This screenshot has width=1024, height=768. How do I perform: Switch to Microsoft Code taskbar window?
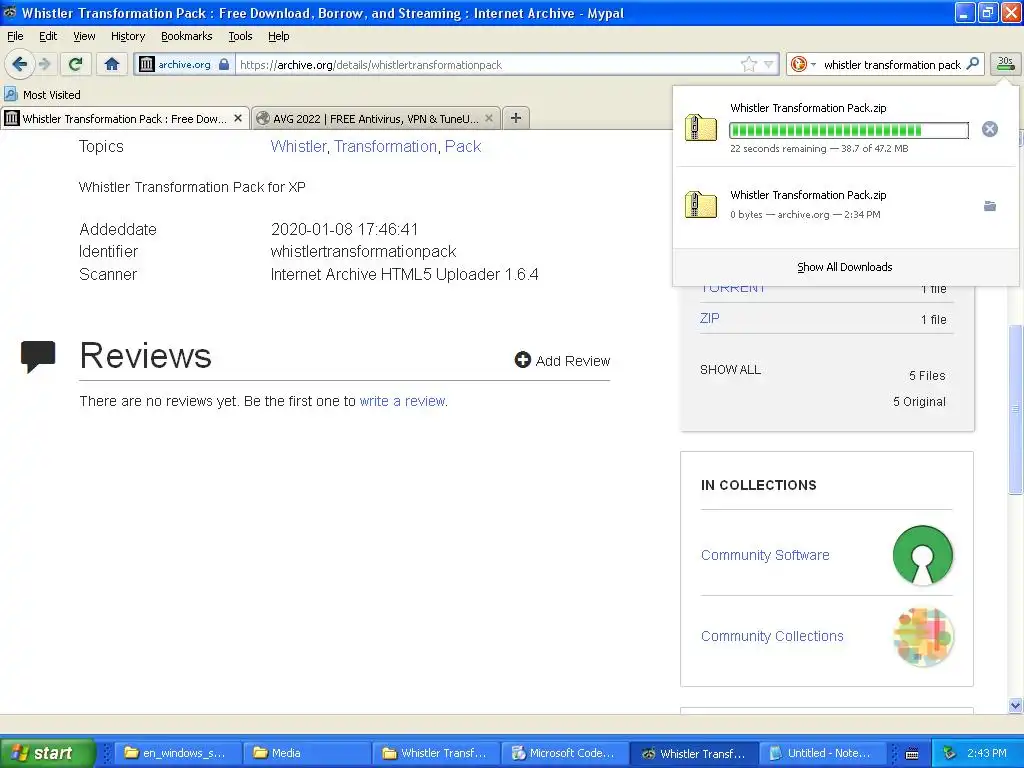[565, 753]
